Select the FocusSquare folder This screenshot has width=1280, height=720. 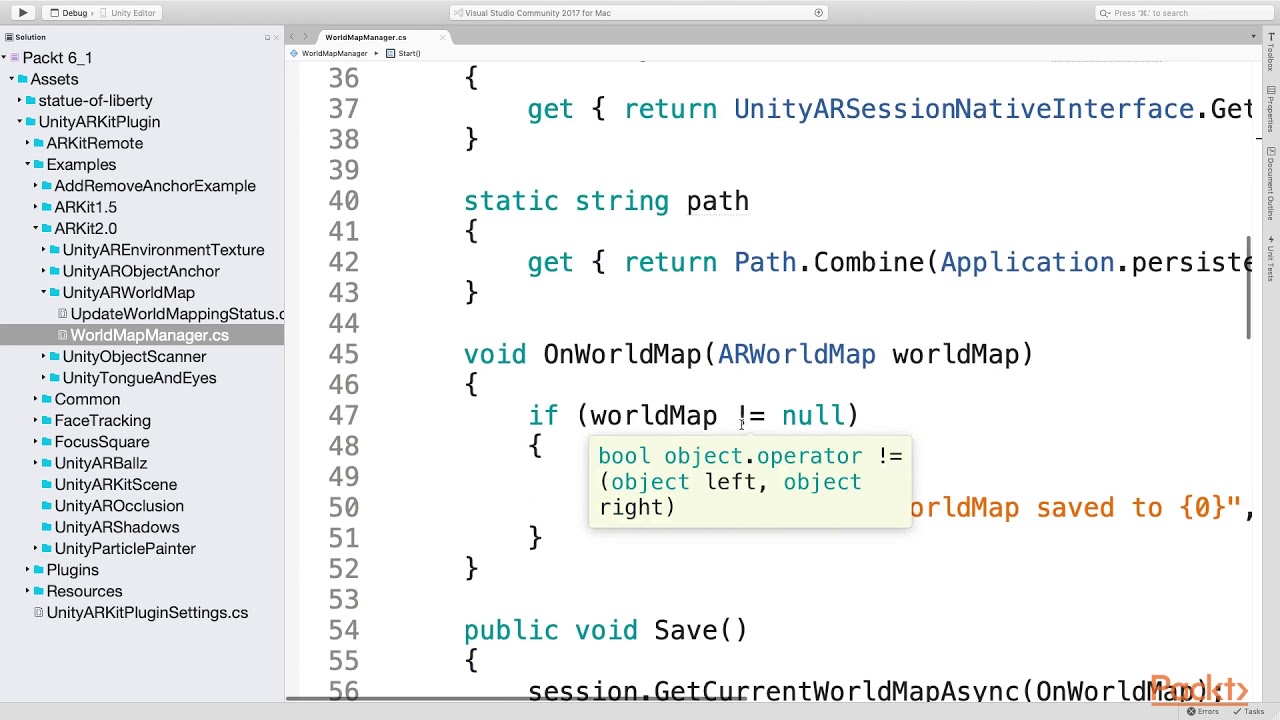coord(101,442)
